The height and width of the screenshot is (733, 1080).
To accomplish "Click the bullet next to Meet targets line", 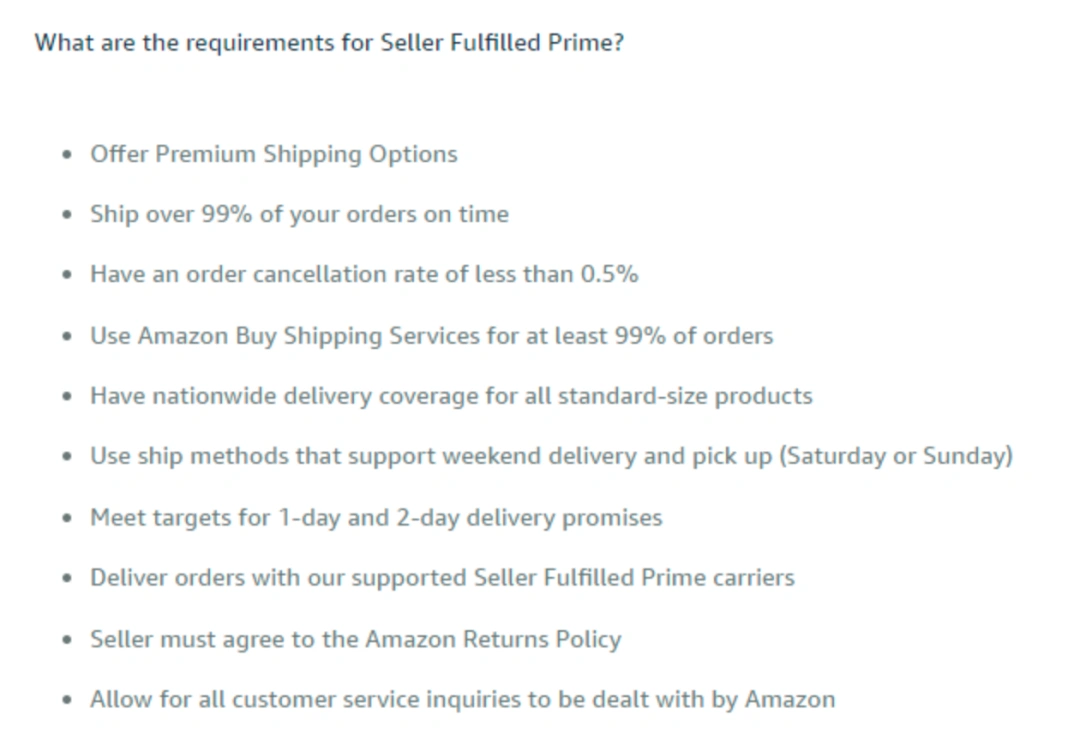I will (x=67, y=518).
